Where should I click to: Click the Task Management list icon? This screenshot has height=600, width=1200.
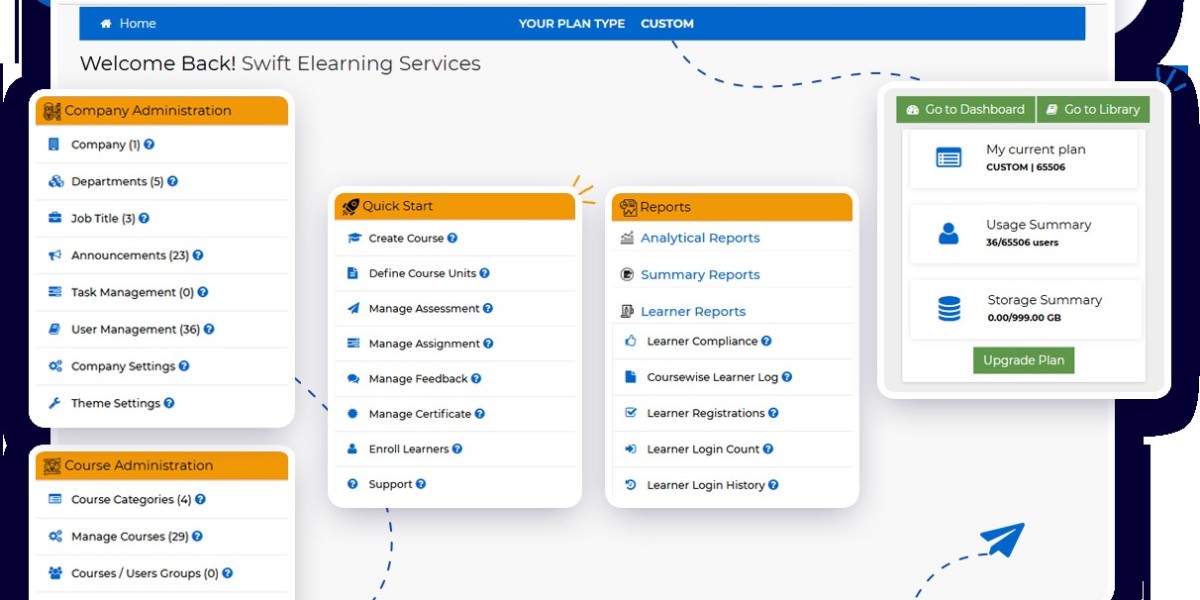tap(55, 292)
